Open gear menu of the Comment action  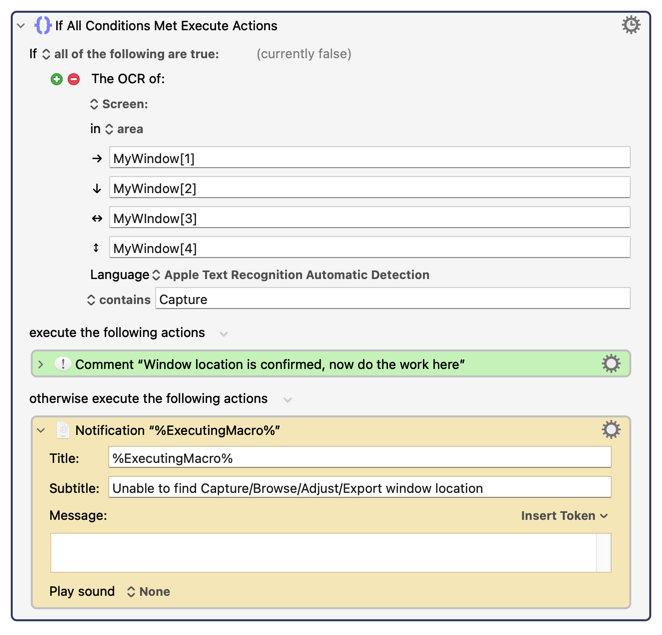click(611, 364)
